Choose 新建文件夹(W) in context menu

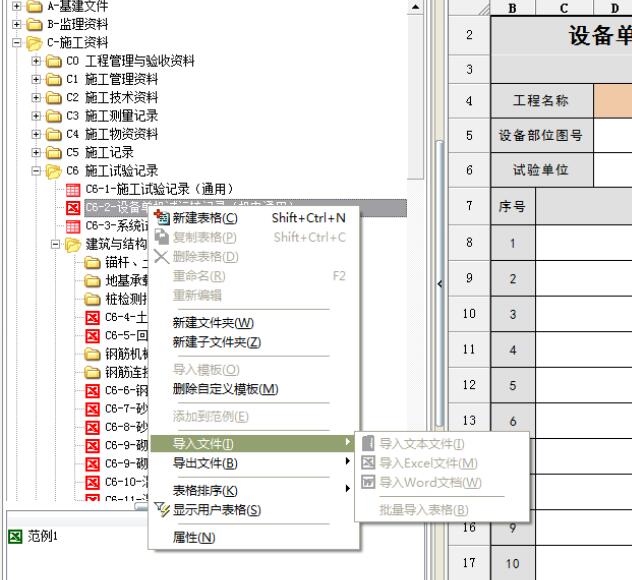(254, 323)
